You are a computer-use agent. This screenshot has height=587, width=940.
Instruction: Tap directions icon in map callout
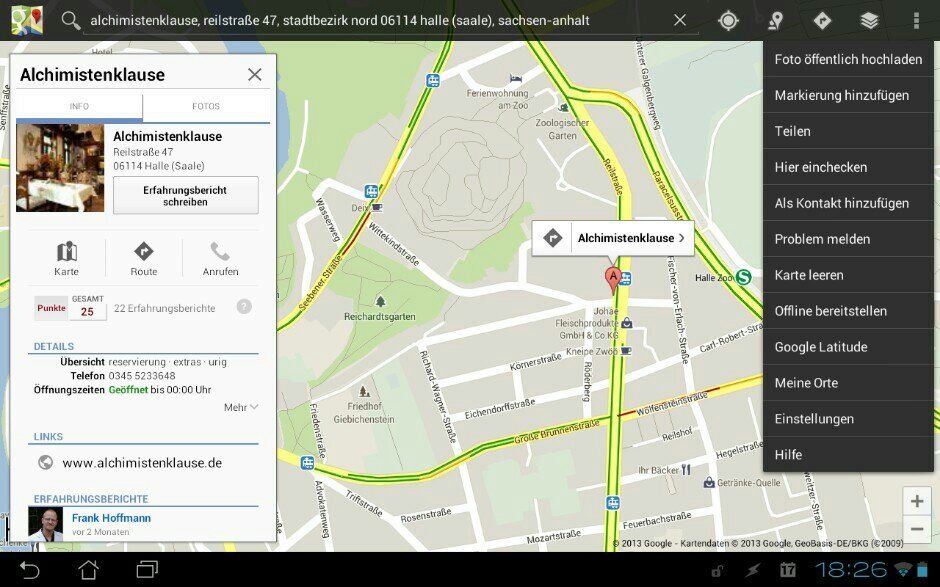point(552,238)
